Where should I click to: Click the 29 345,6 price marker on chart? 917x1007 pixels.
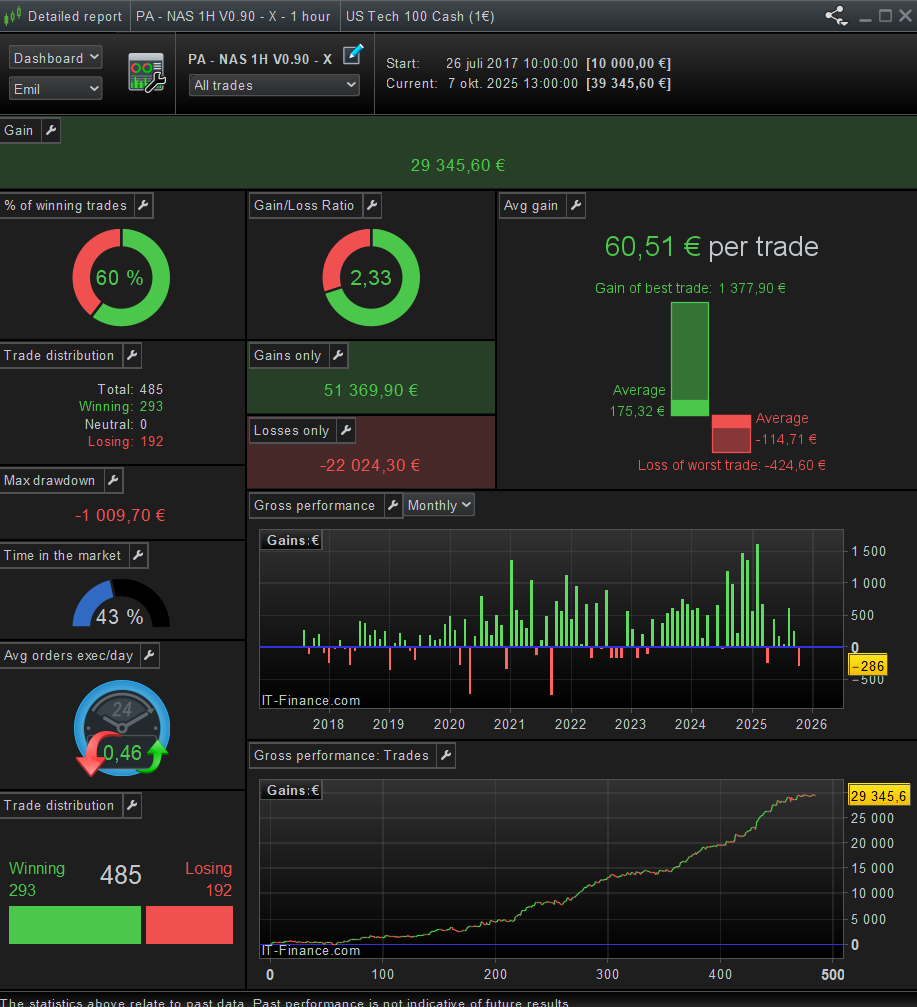click(877, 796)
